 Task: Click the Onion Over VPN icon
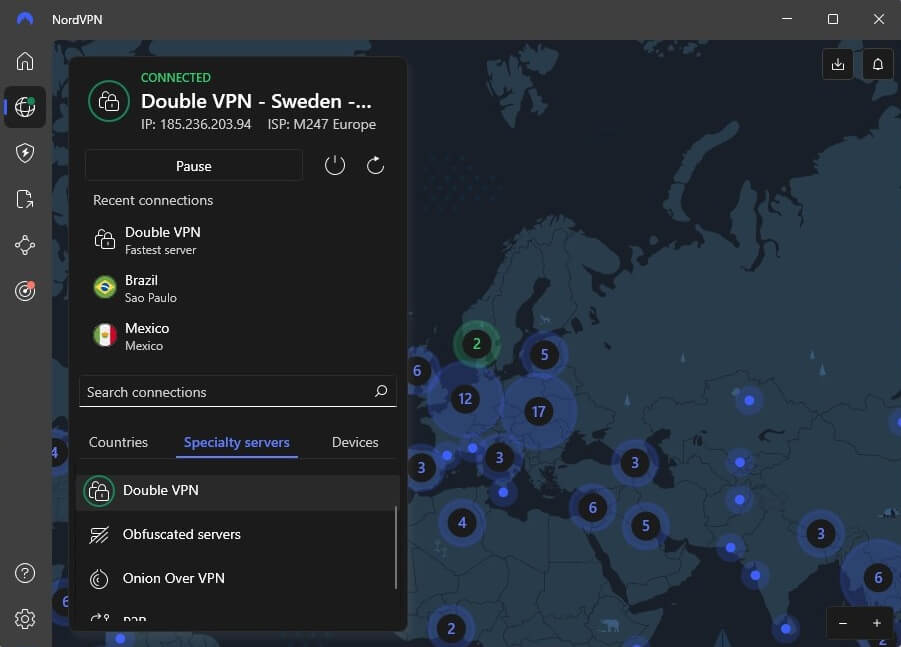(x=99, y=579)
